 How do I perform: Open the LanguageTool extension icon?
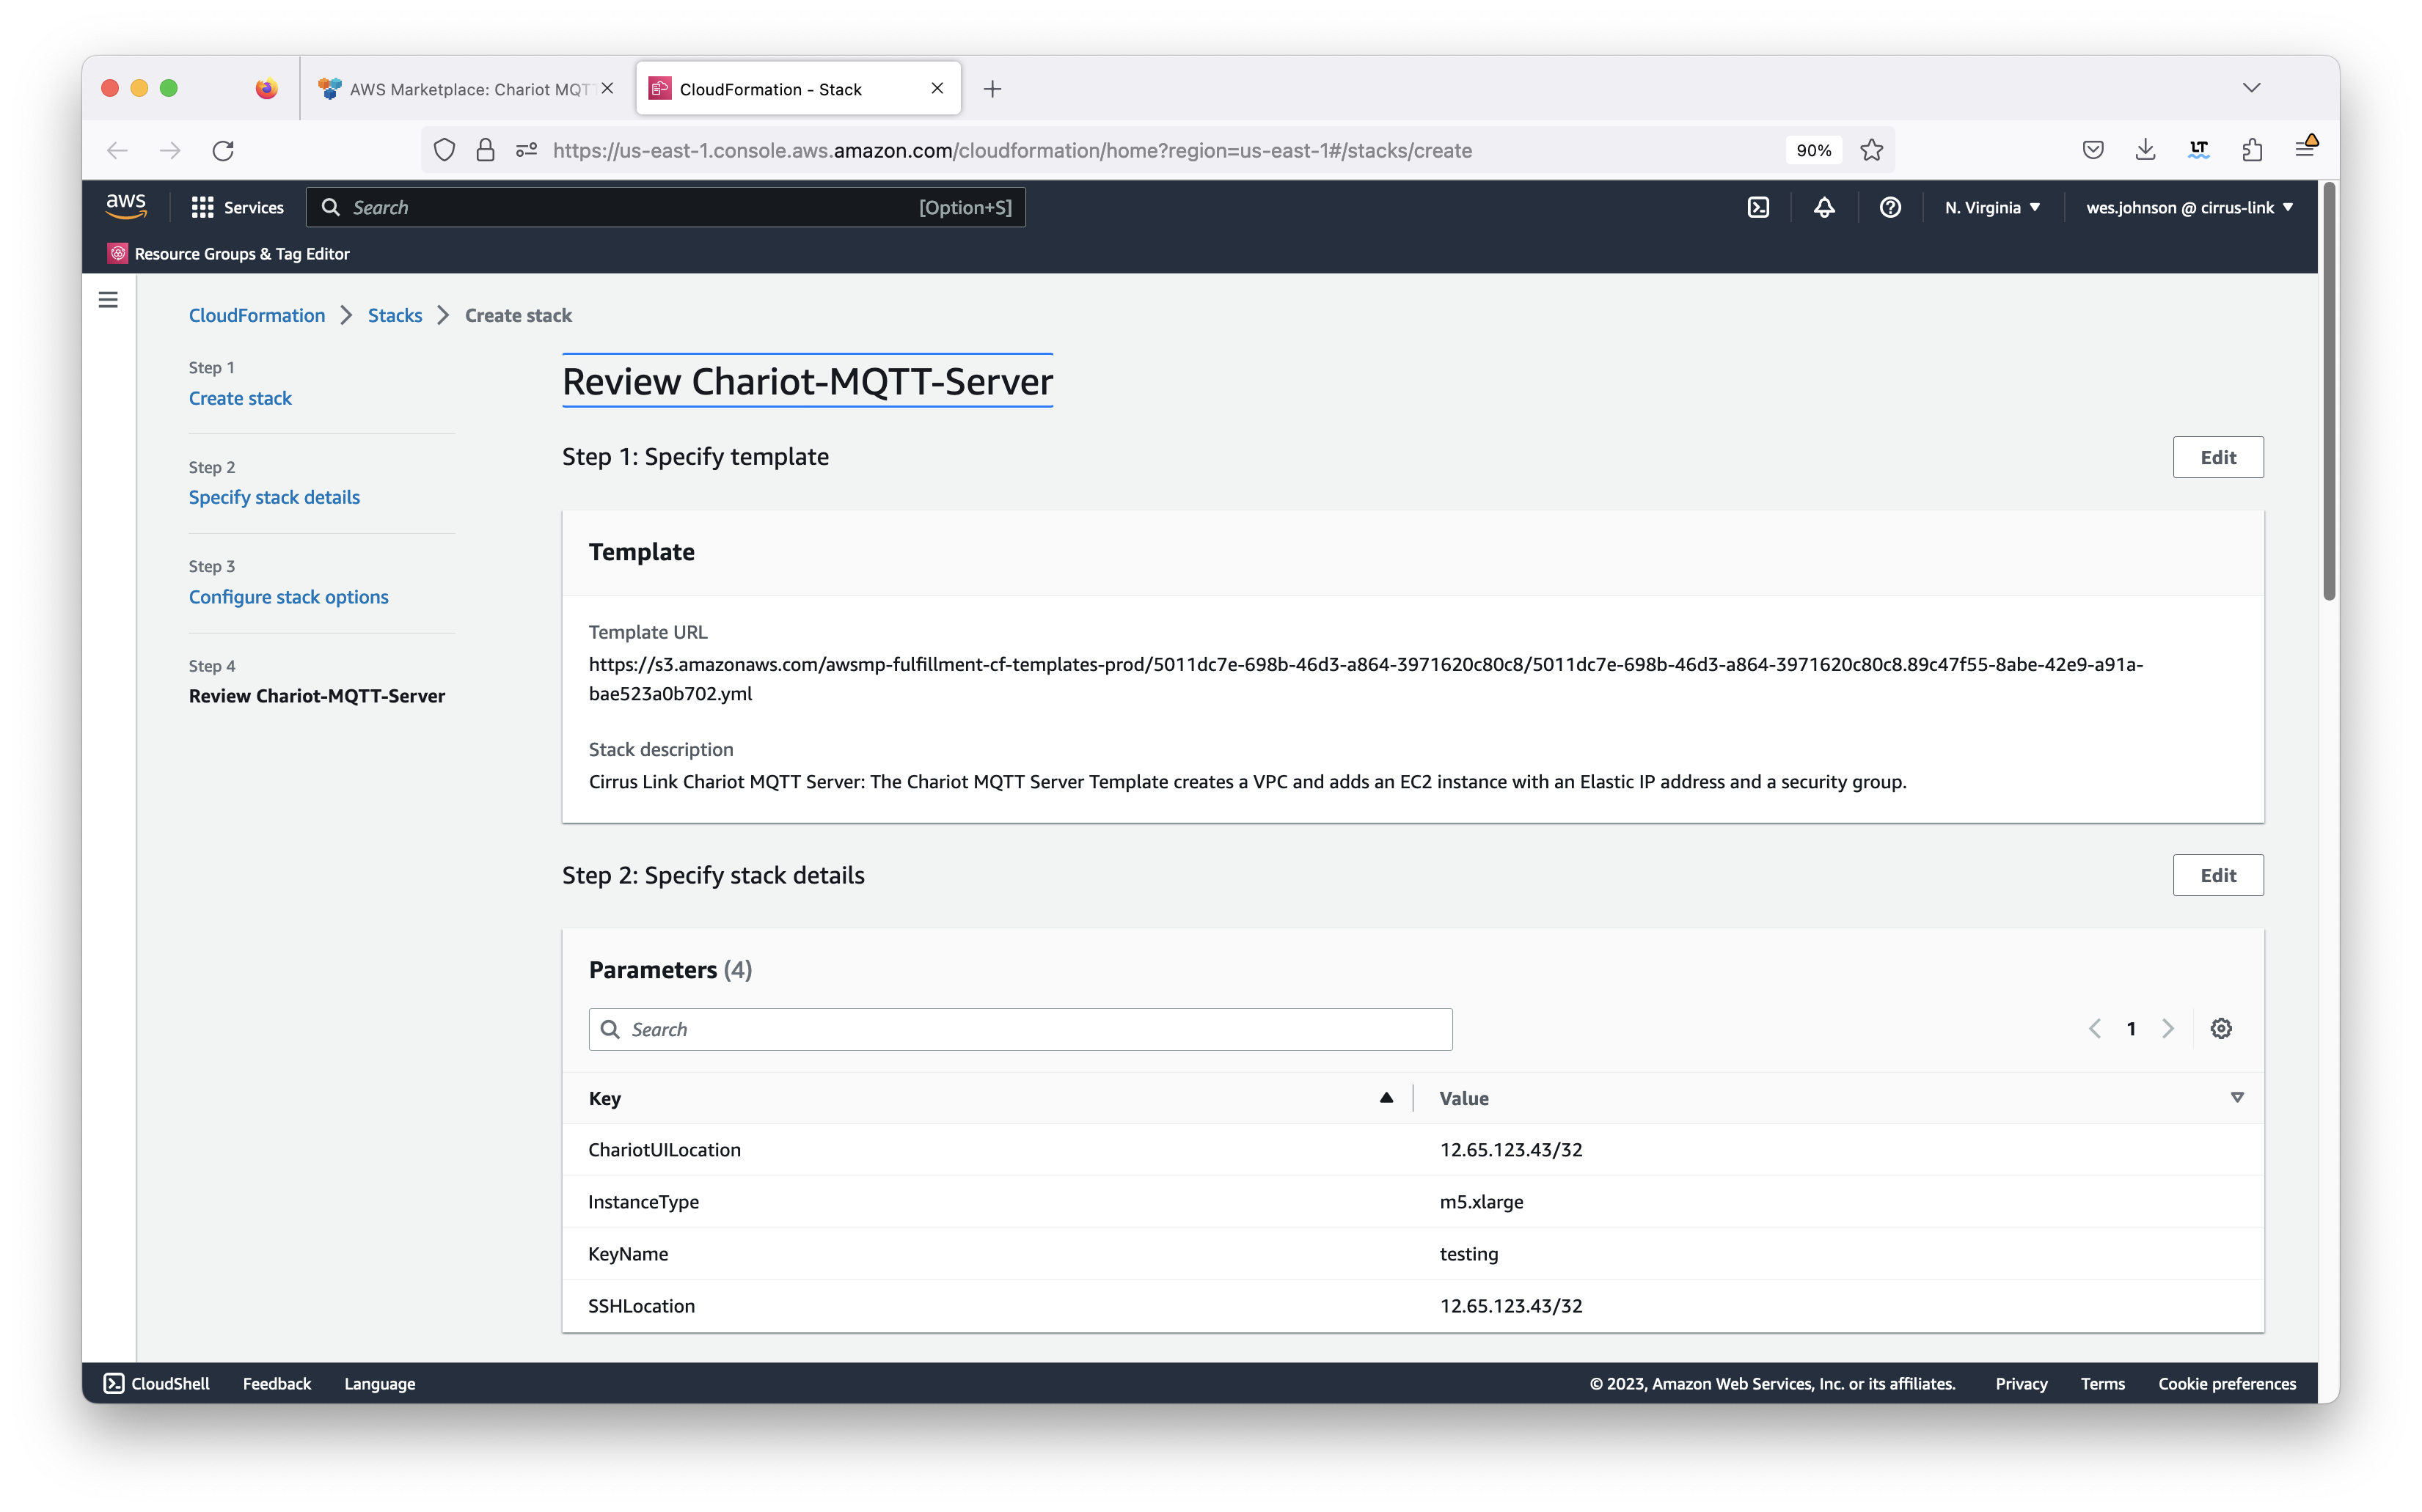click(x=2198, y=150)
